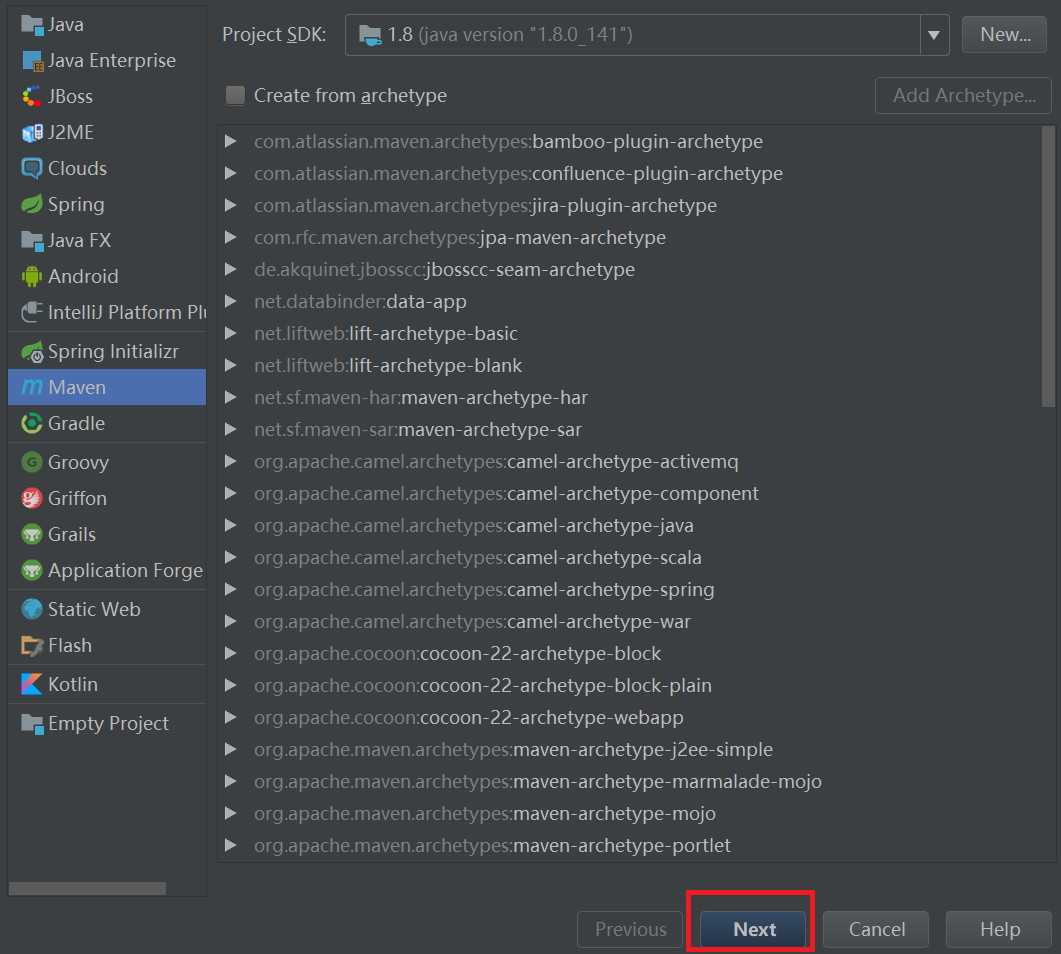Screen dimensions: 1061x954
Task: Select maven-archetype-mojo row text
Action: click(x=484, y=813)
